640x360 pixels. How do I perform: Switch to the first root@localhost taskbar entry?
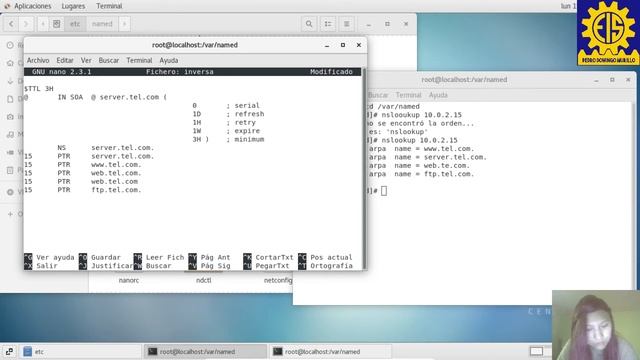pos(205,351)
